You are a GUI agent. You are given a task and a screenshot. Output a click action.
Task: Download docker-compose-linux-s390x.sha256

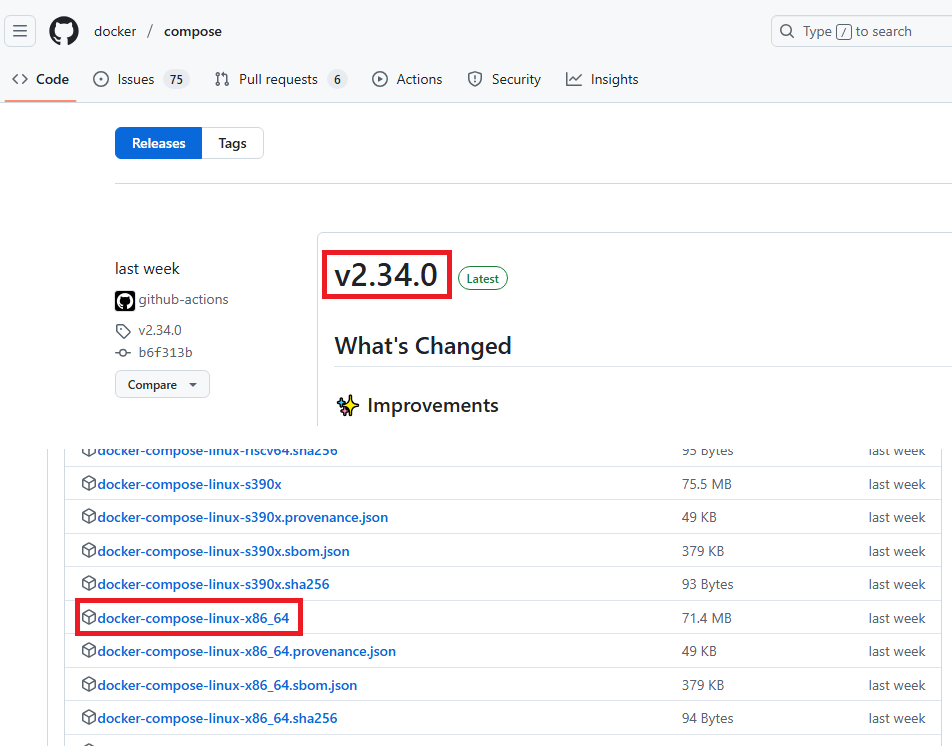(213, 585)
